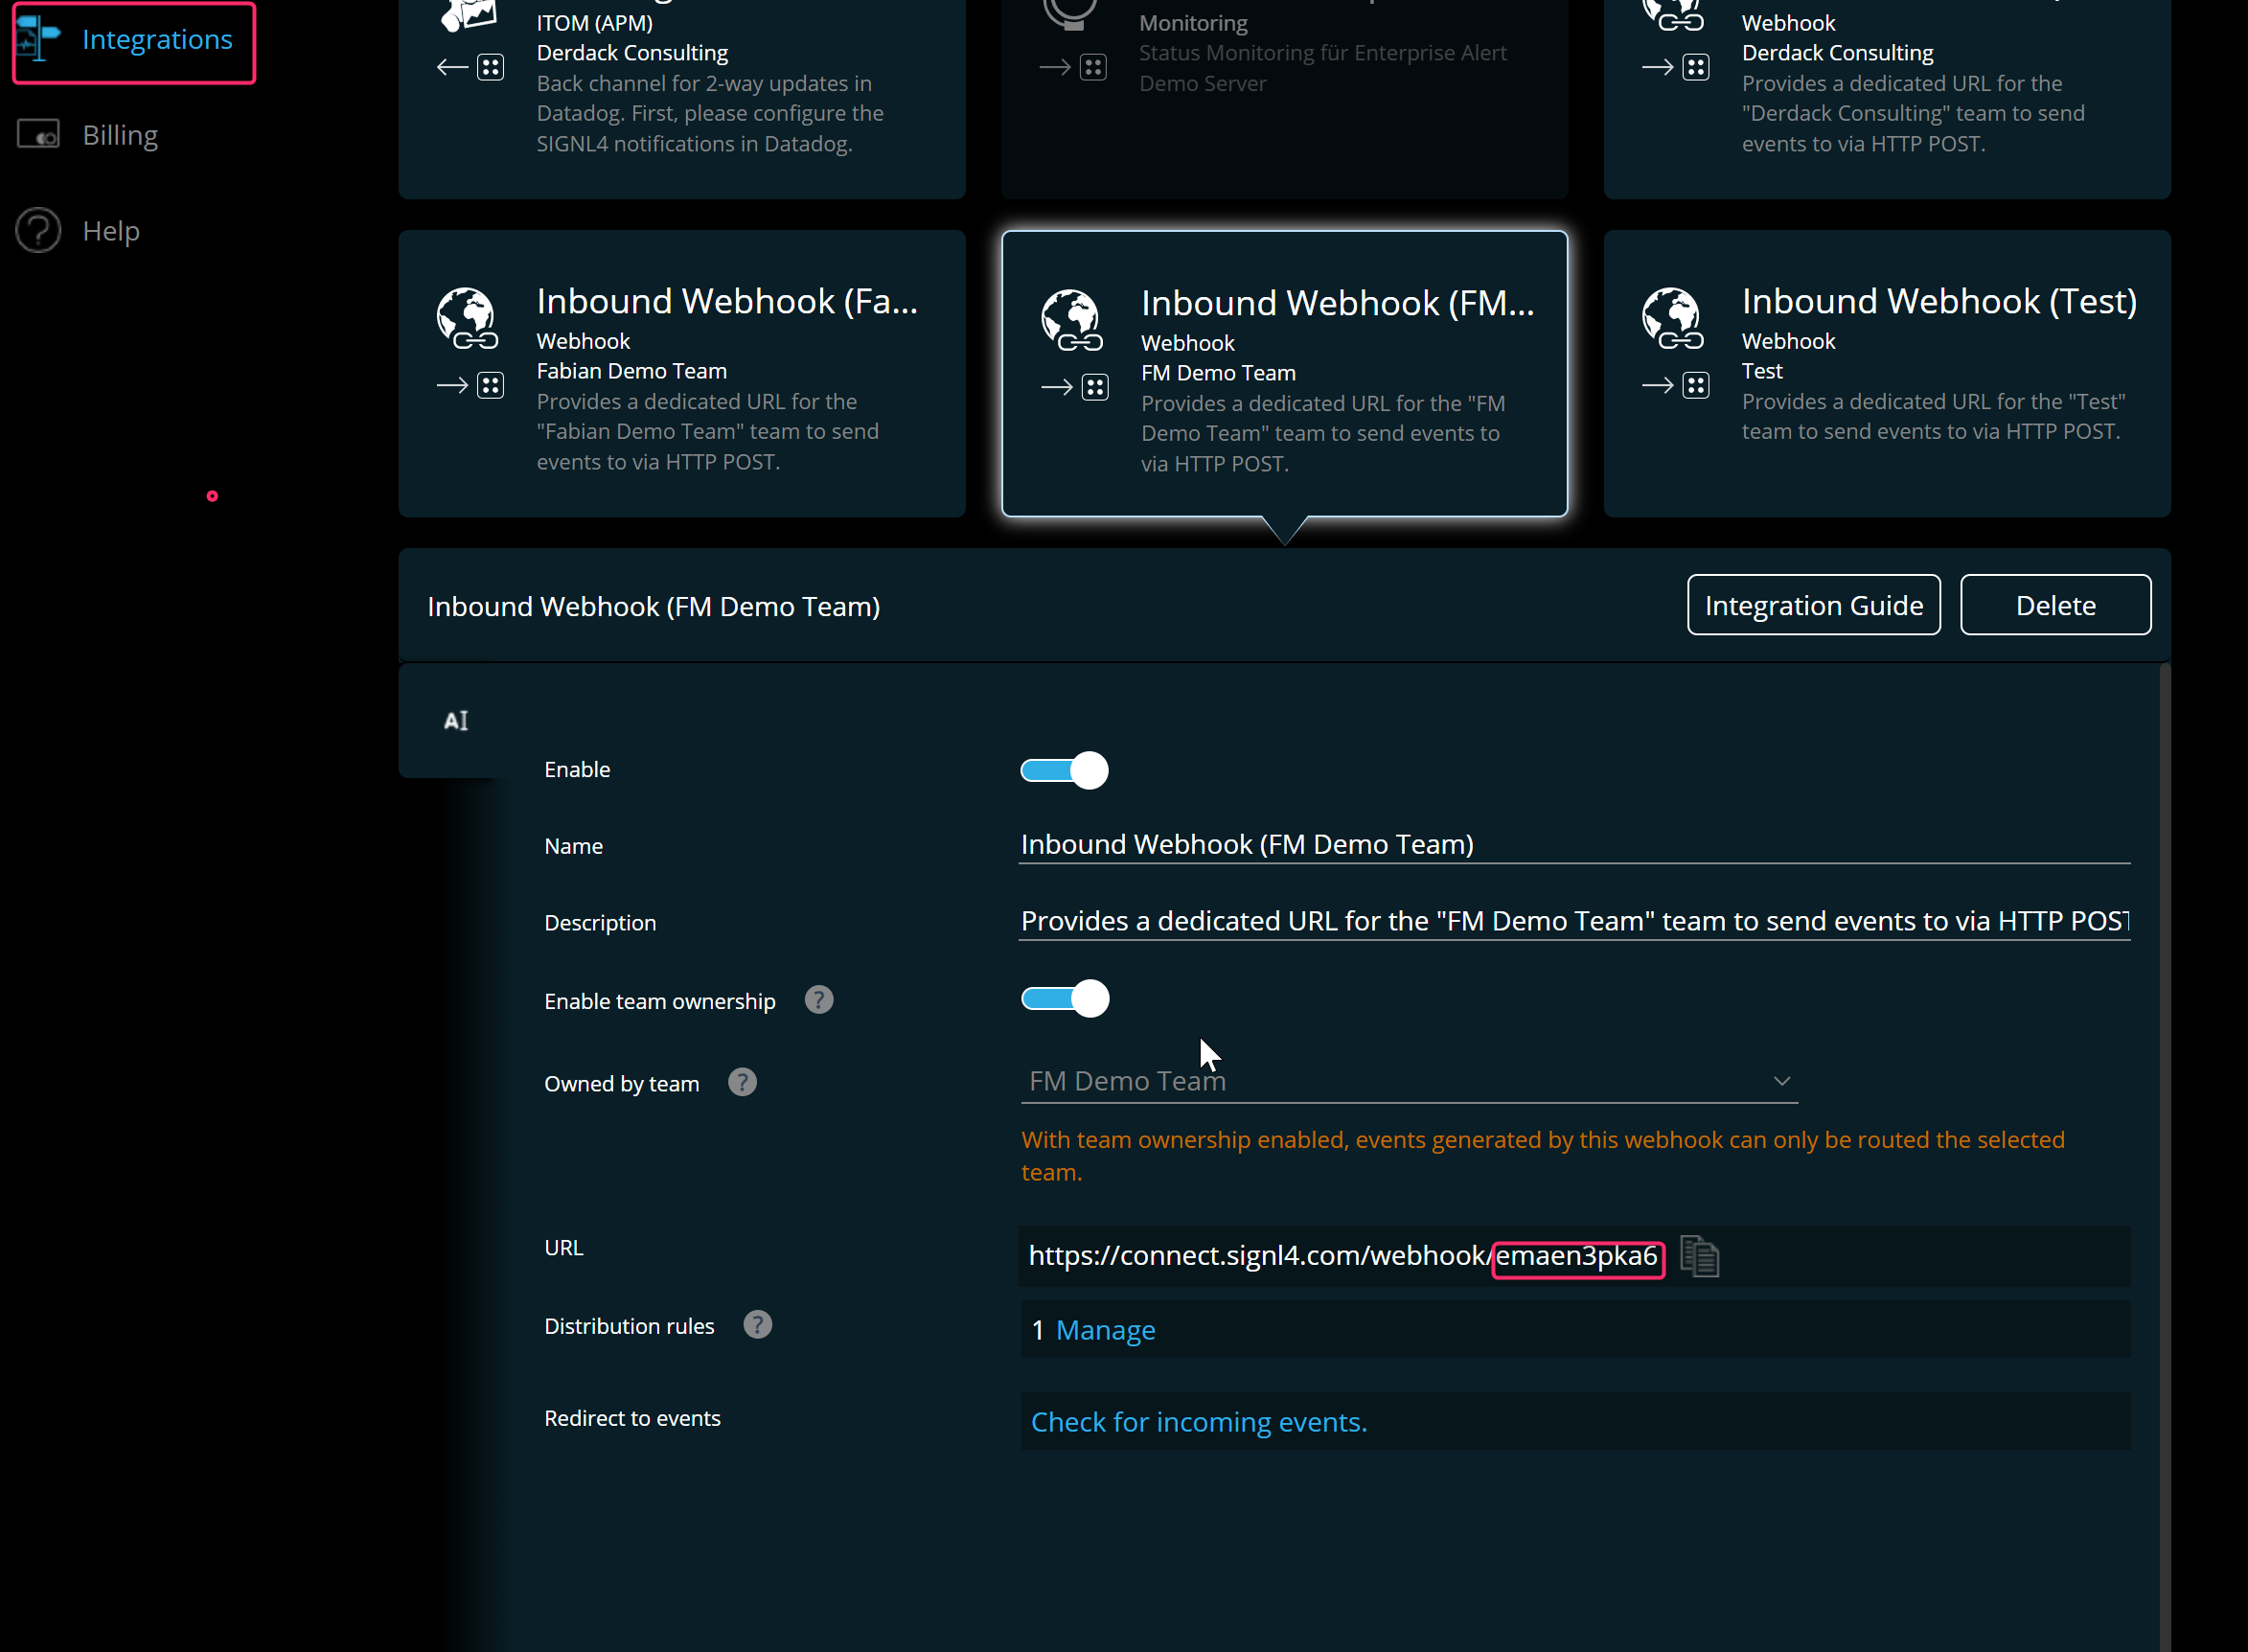The height and width of the screenshot is (1652, 2248).
Task: Open Billing in the sidebar
Action: (120, 135)
